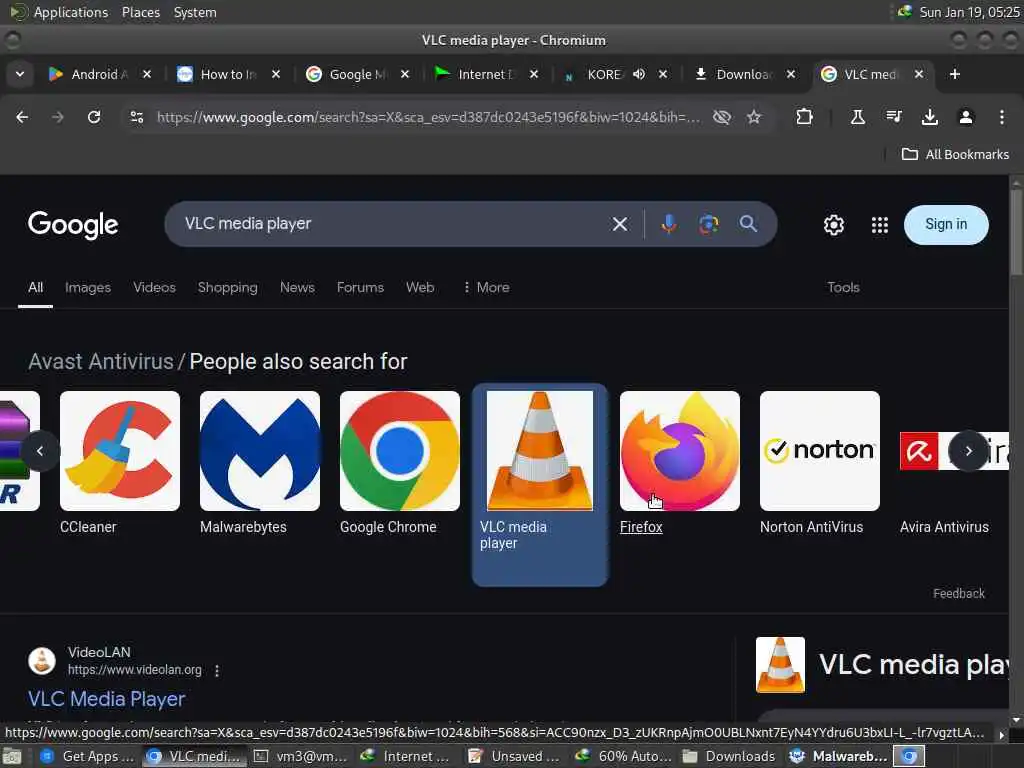Select the Malwarebytes thumbnail
The width and height of the screenshot is (1024, 768).
pos(260,451)
